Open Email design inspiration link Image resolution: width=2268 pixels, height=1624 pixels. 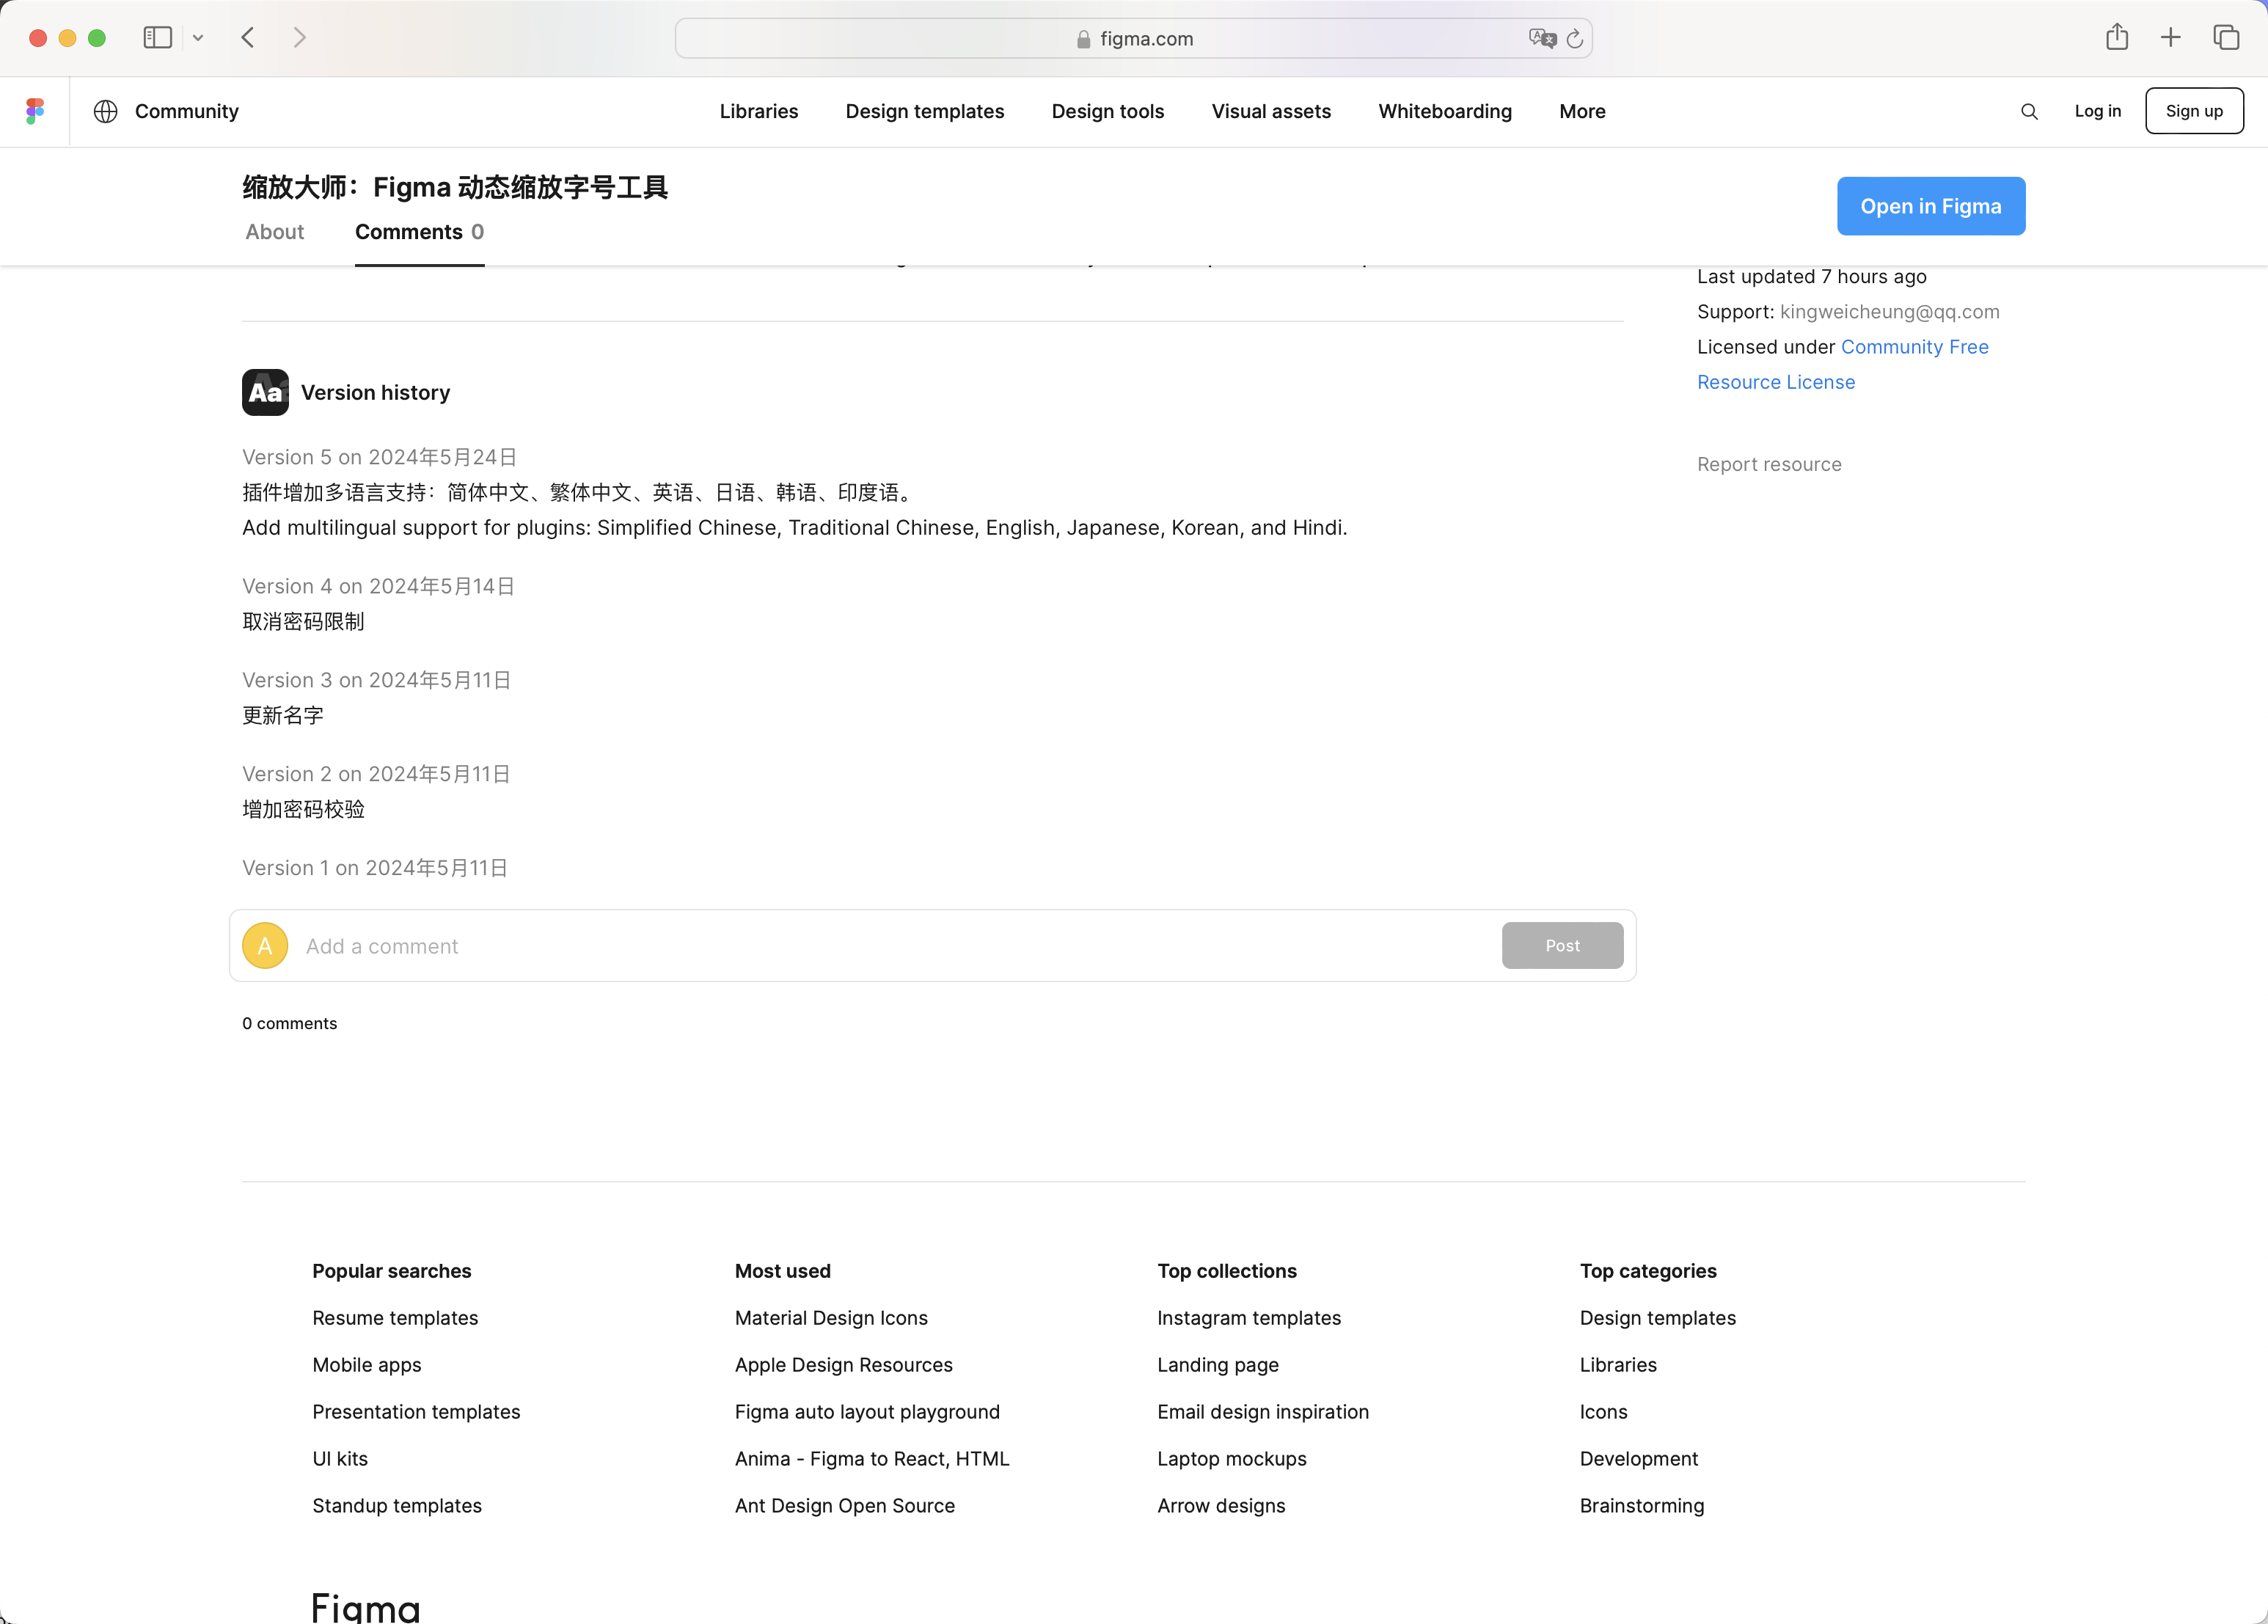1263,1412
